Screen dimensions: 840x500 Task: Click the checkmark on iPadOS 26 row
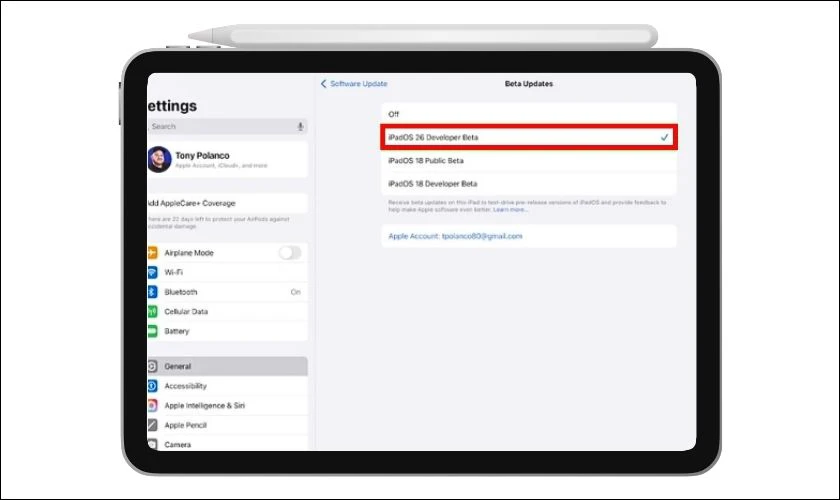point(664,137)
